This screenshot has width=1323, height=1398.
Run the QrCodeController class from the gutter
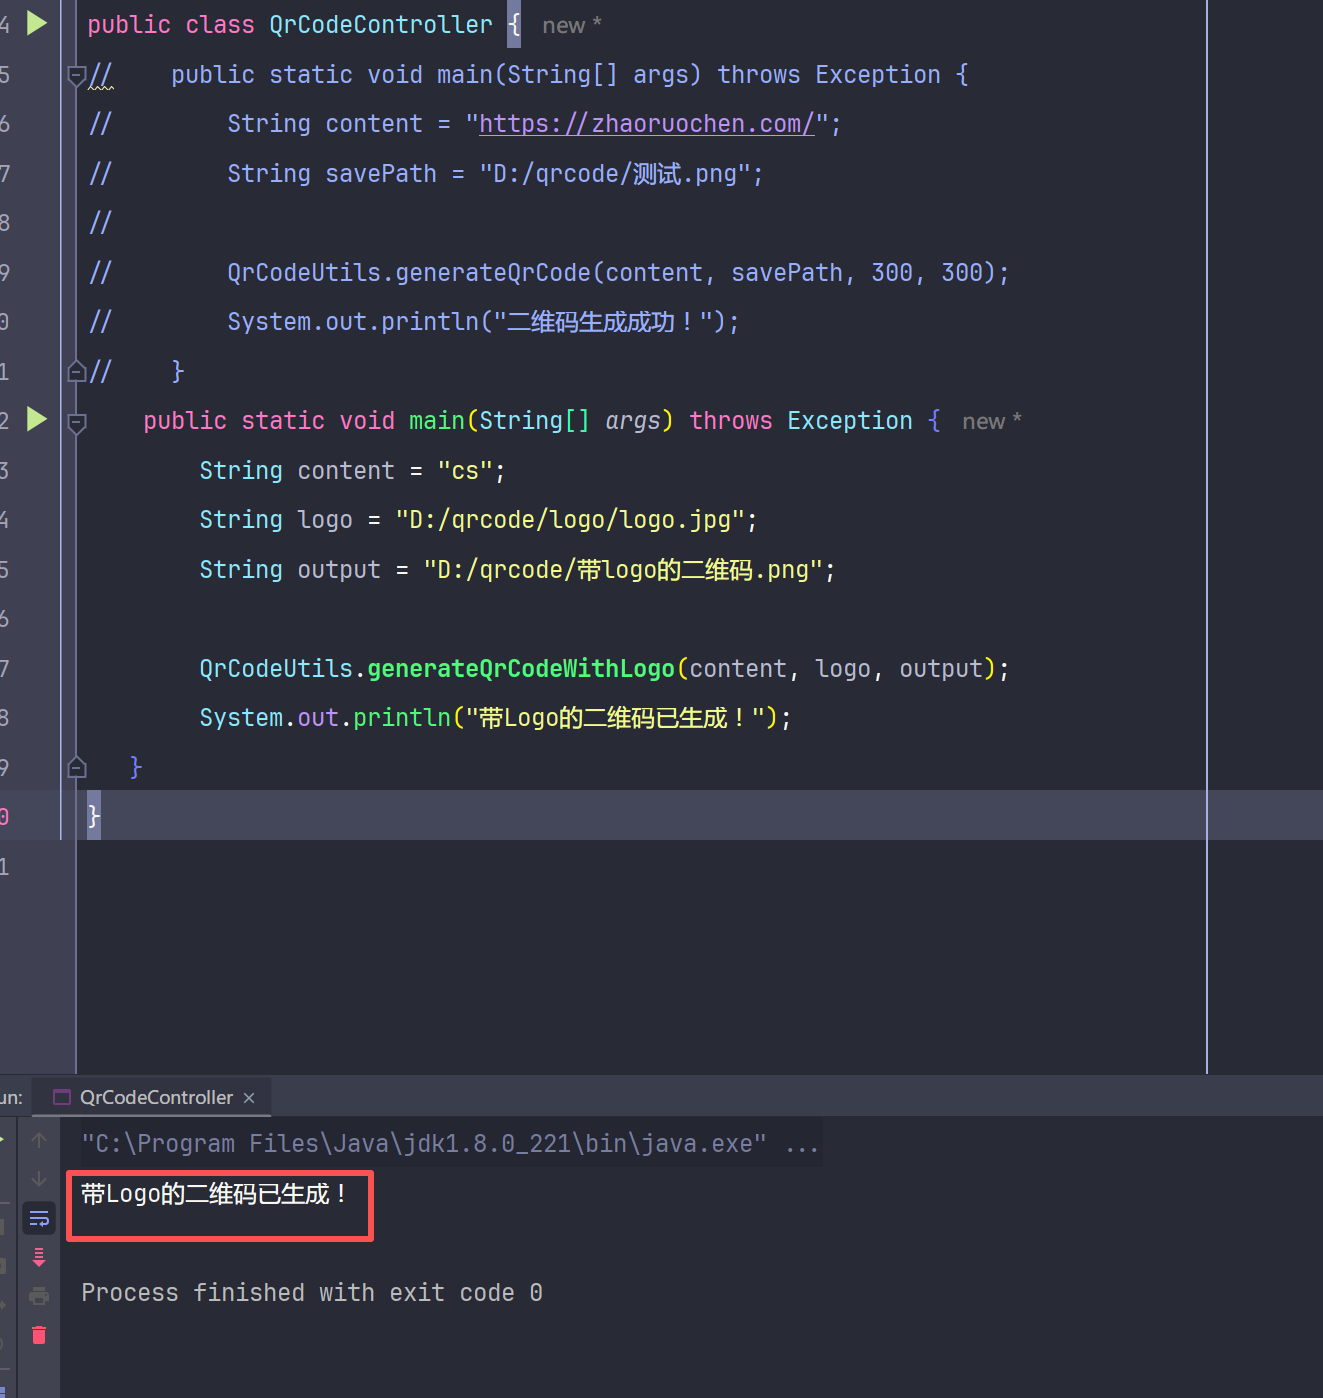[37, 23]
